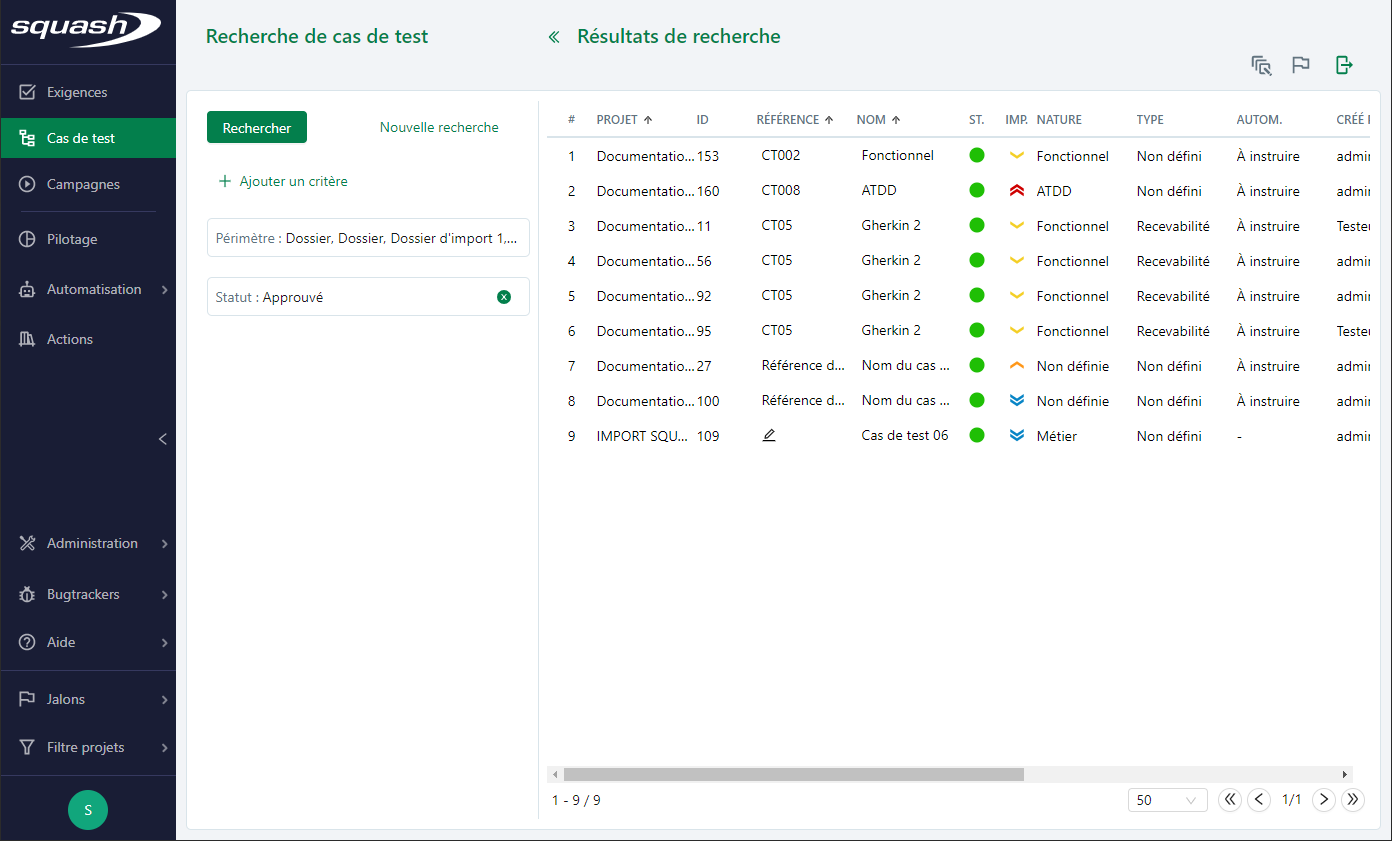The image size is (1392, 841).
Task: Open the Exigences section icon
Action: pos(25,91)
